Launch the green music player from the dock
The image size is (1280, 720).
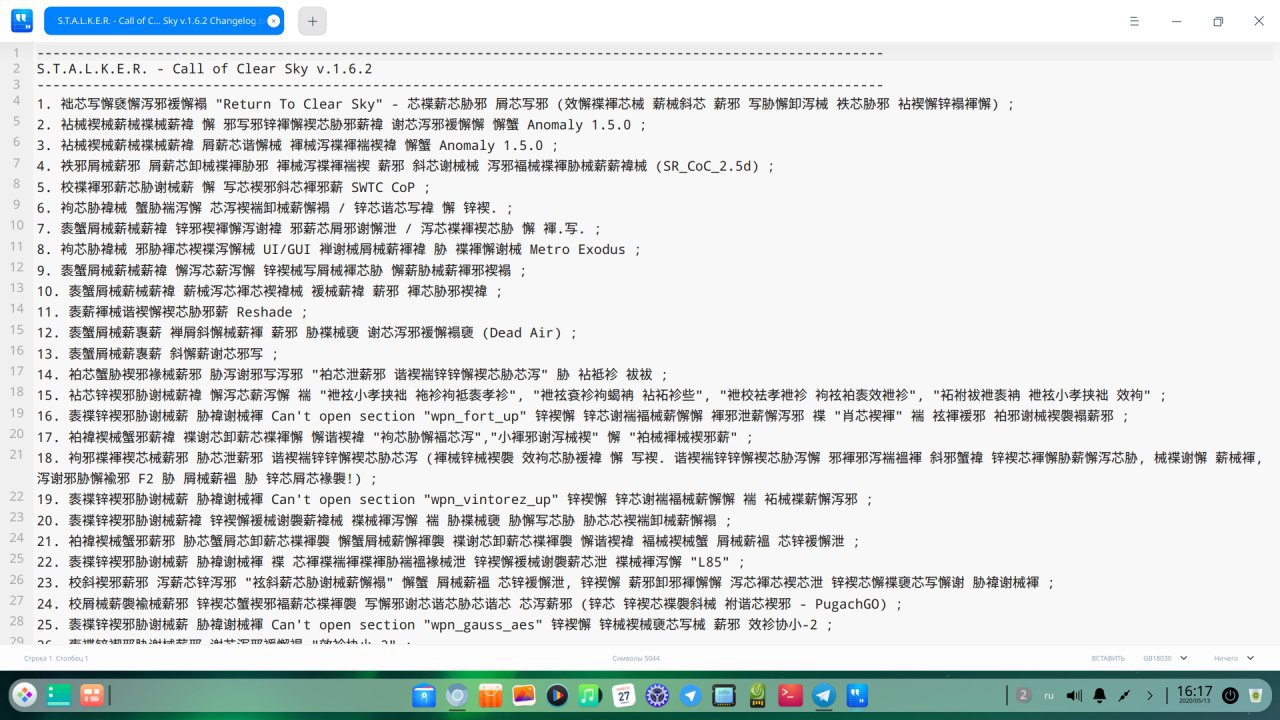pyautogui.click(x=590, y=695)
